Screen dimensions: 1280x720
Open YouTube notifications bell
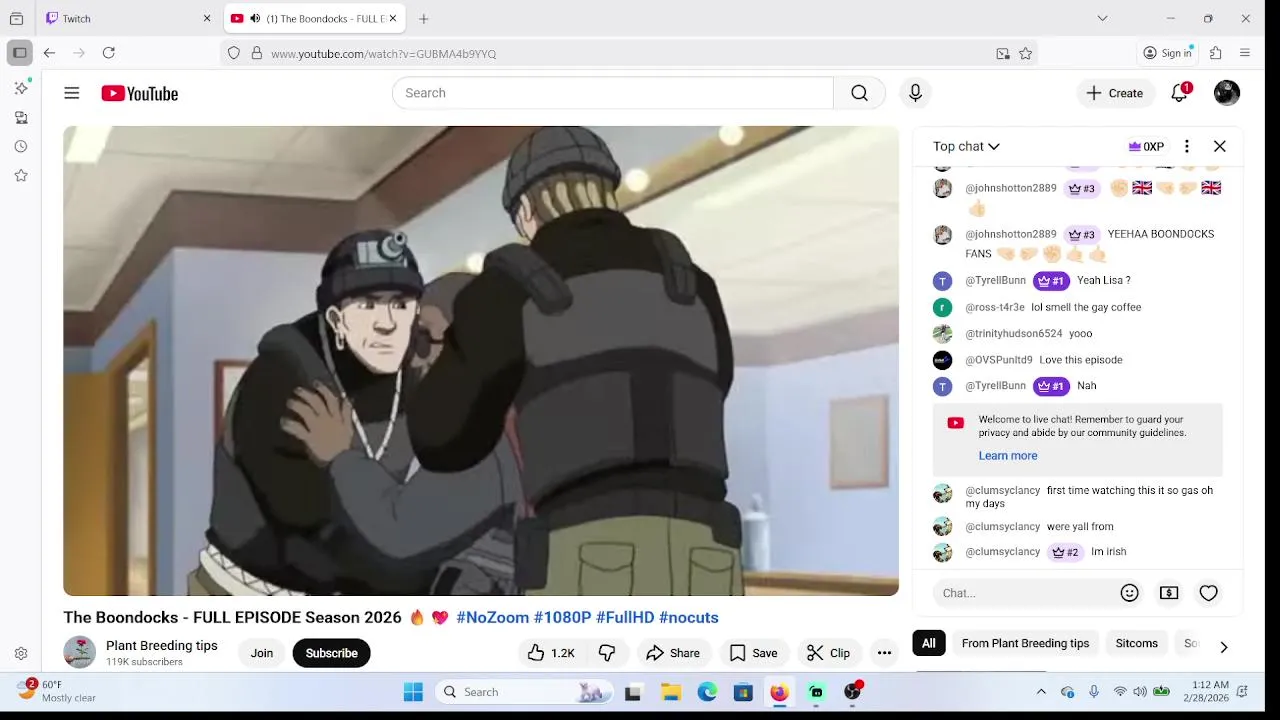tap(1180, 93)
